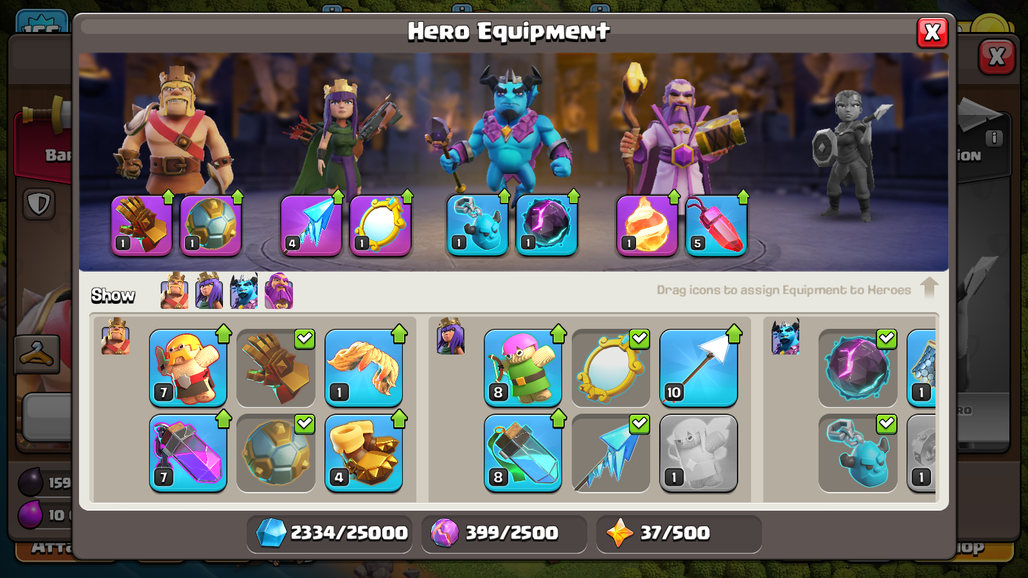The image size is (1028, 578).
Task: Select Spiky Ball gold boots equipment level 4
Action: pos(364,453)
